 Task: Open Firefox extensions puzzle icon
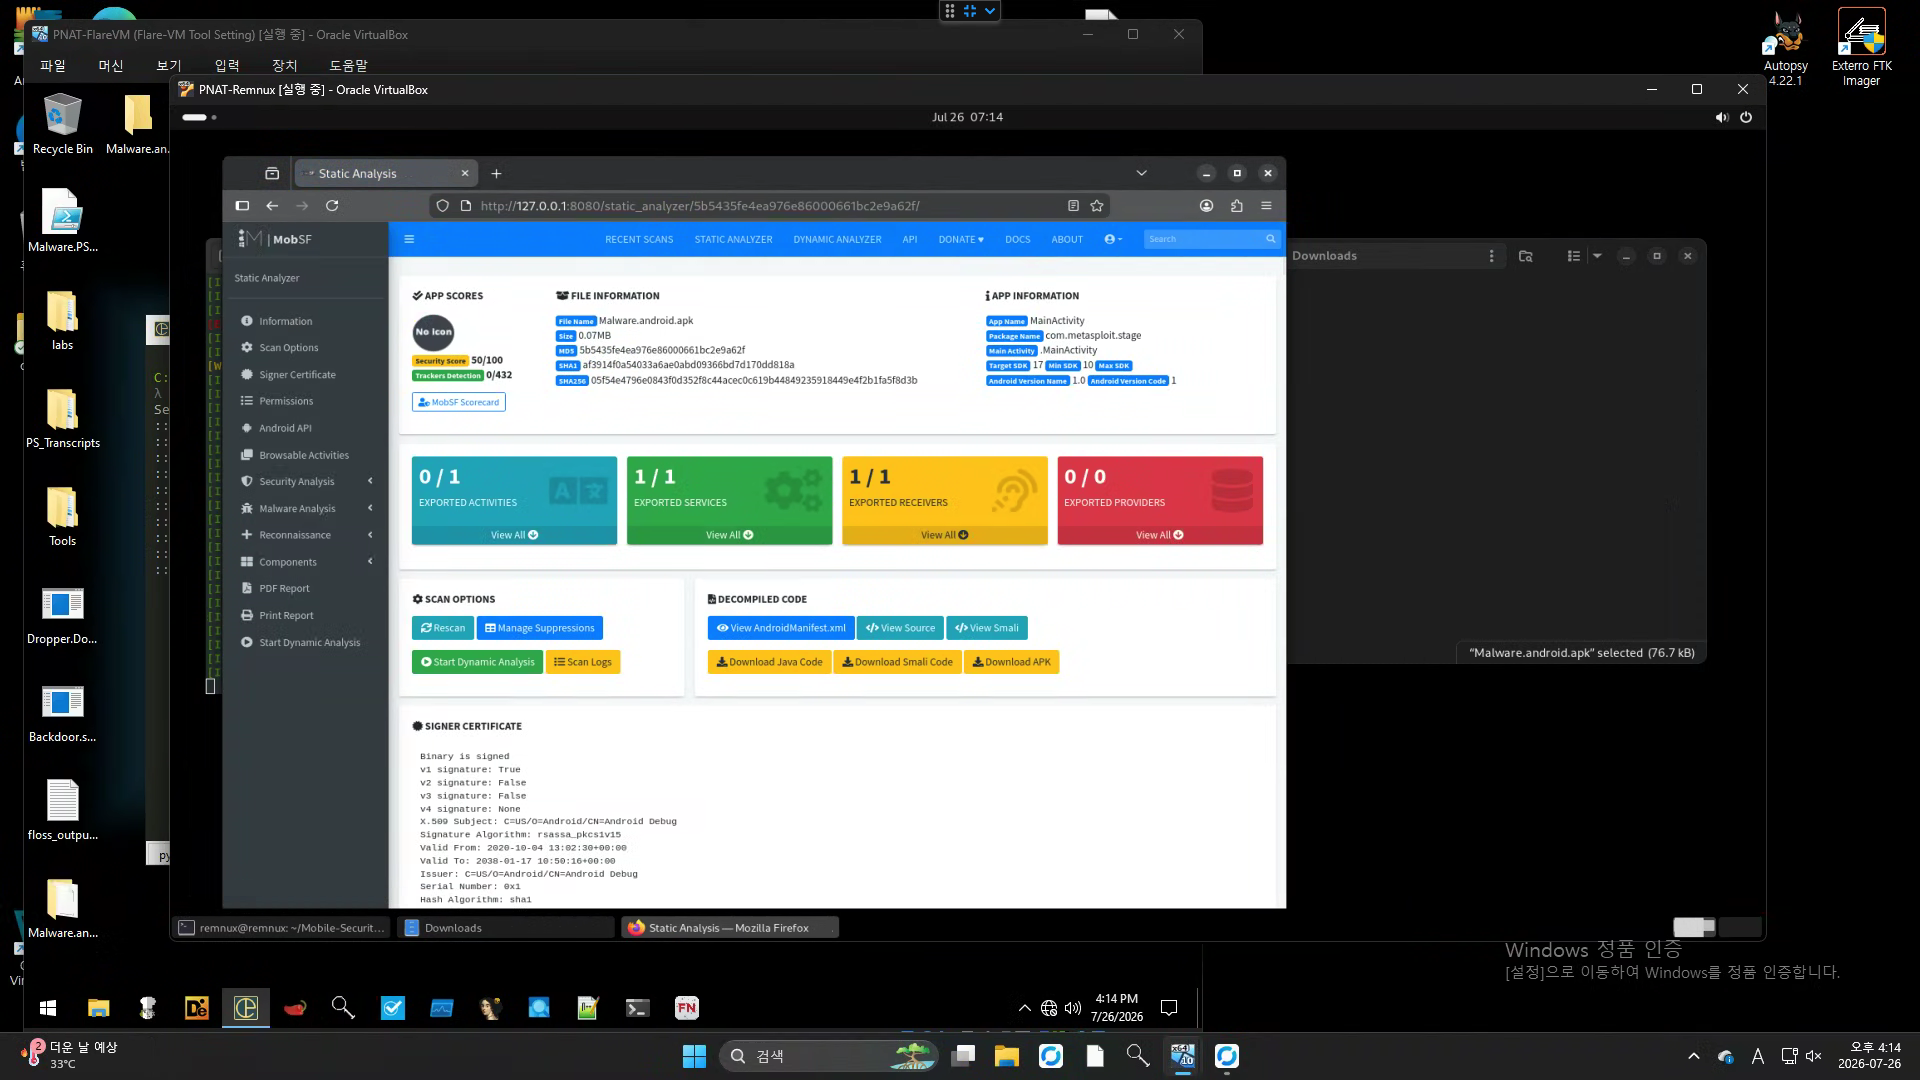pyautogui.click(x=1237, y=206)
